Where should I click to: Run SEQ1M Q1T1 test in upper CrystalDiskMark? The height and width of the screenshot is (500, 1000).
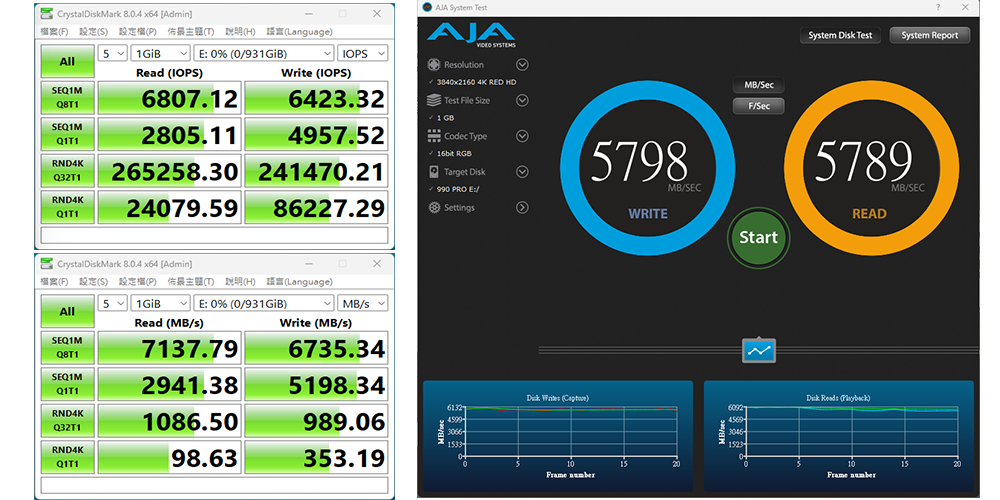[x=67, y=134]
